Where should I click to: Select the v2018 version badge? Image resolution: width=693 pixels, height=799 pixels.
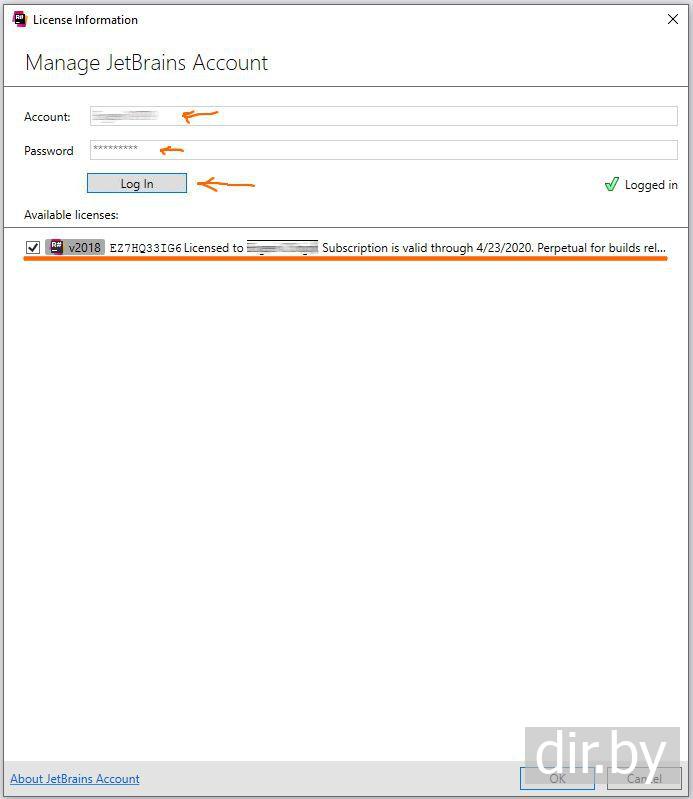(x=75, y=247)
